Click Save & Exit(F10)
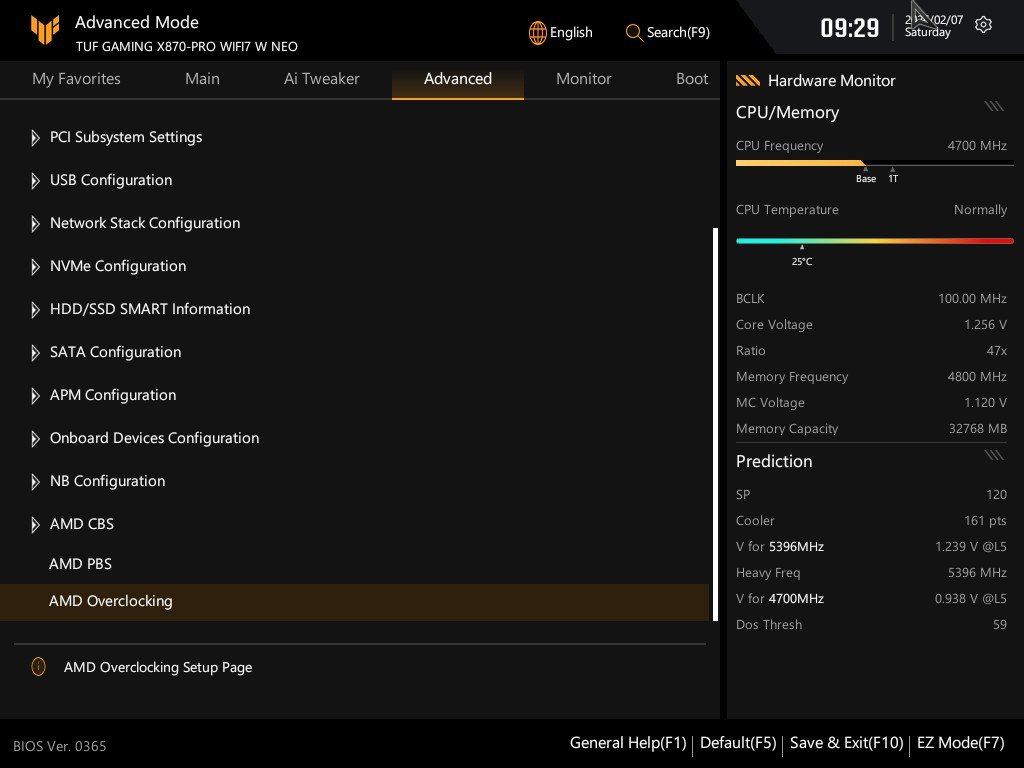1024x768 pixels. click(x=846, y=743)
